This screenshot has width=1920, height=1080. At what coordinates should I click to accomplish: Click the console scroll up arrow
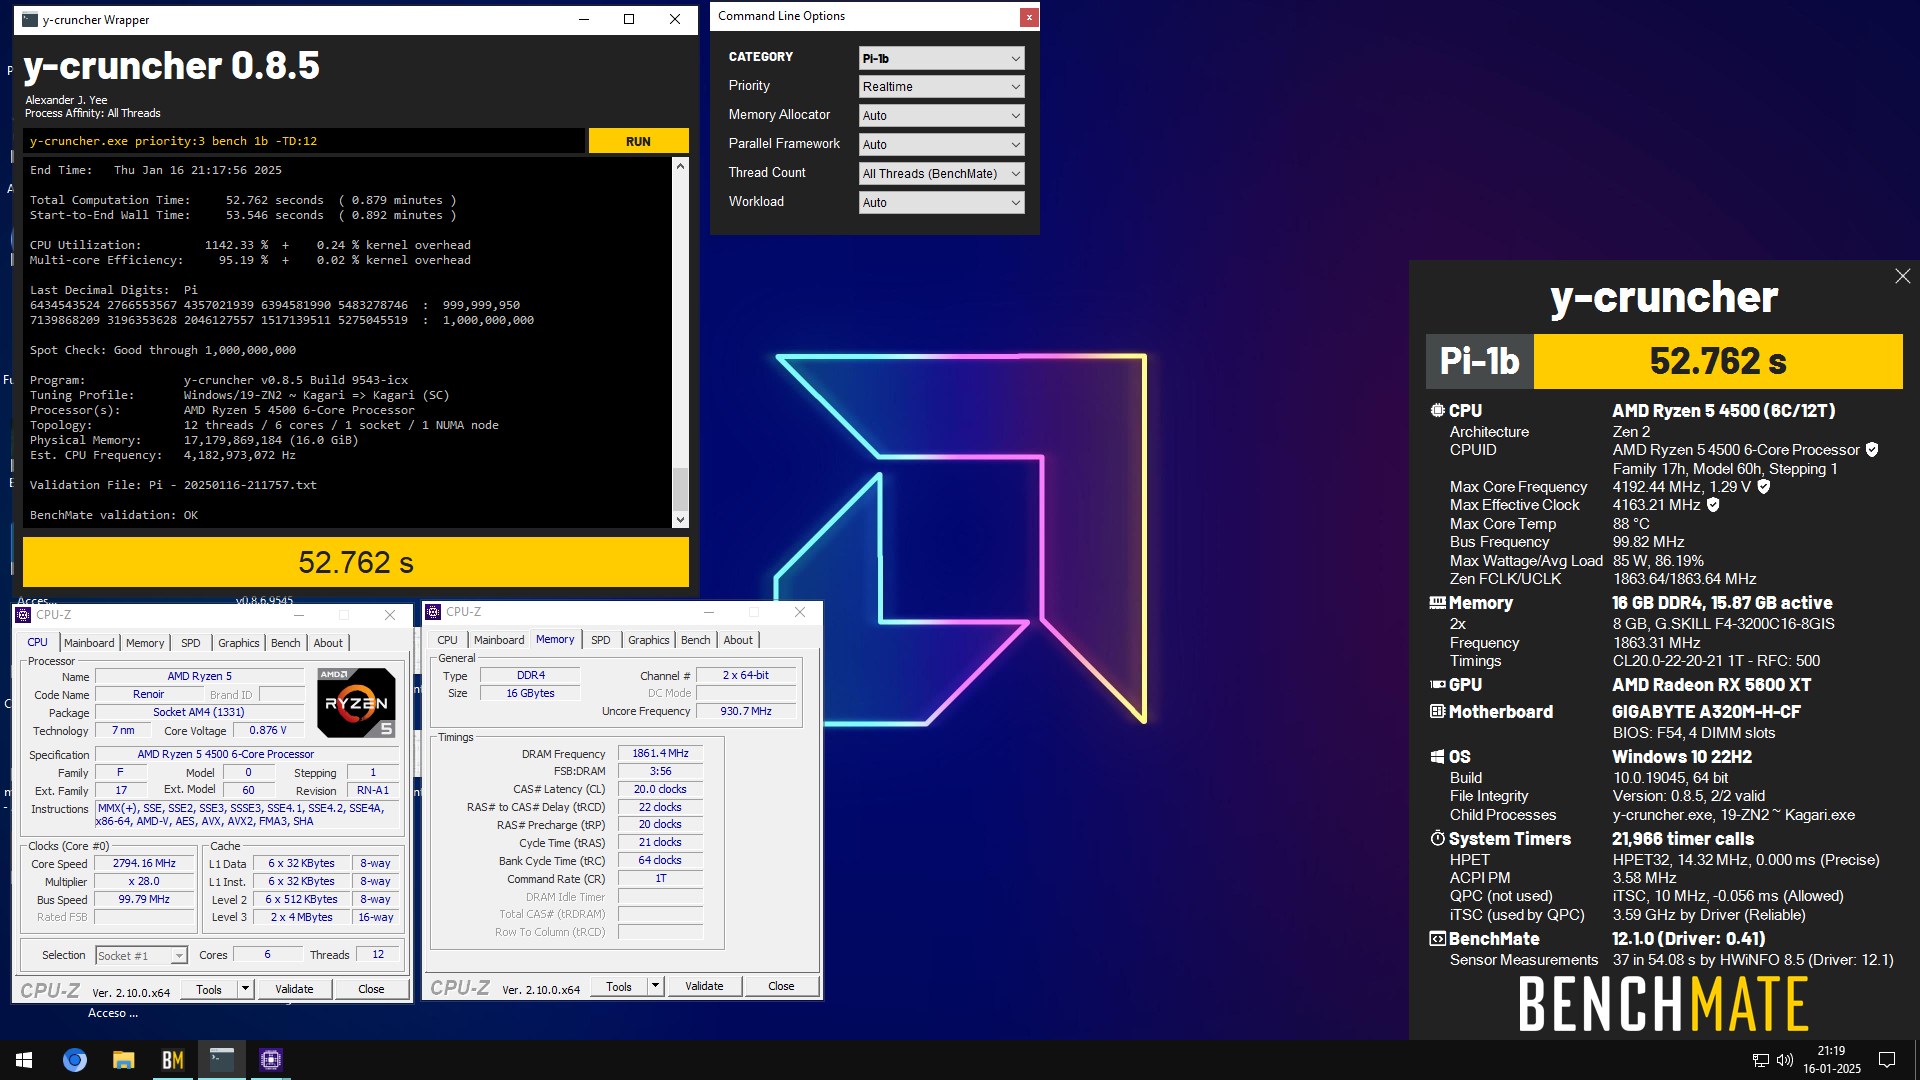[x=680, y=166]
